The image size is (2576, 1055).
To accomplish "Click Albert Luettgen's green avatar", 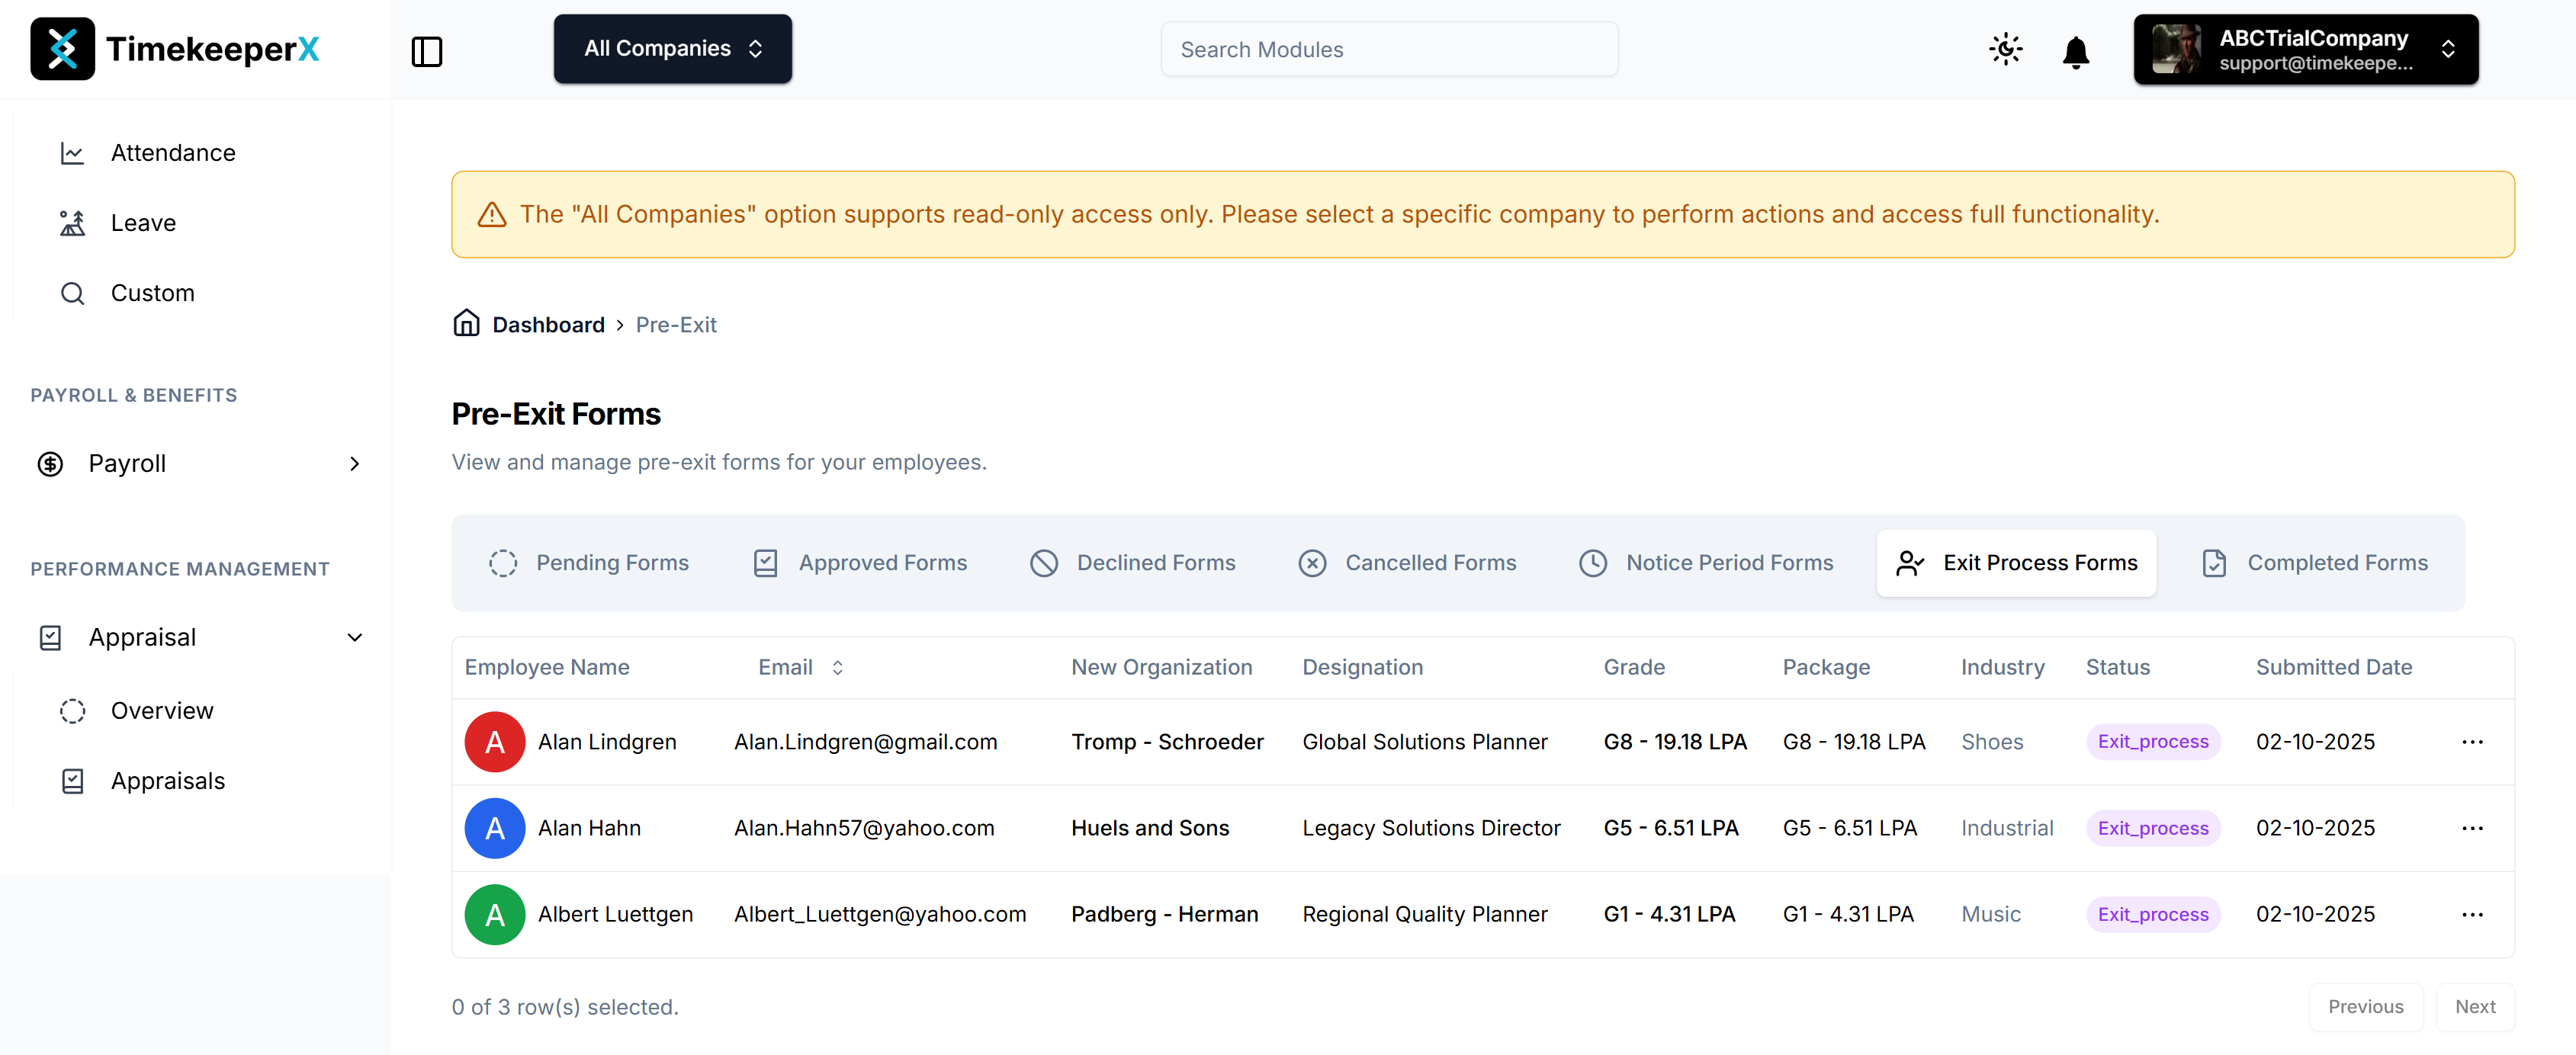I will [x=494, y=915].
